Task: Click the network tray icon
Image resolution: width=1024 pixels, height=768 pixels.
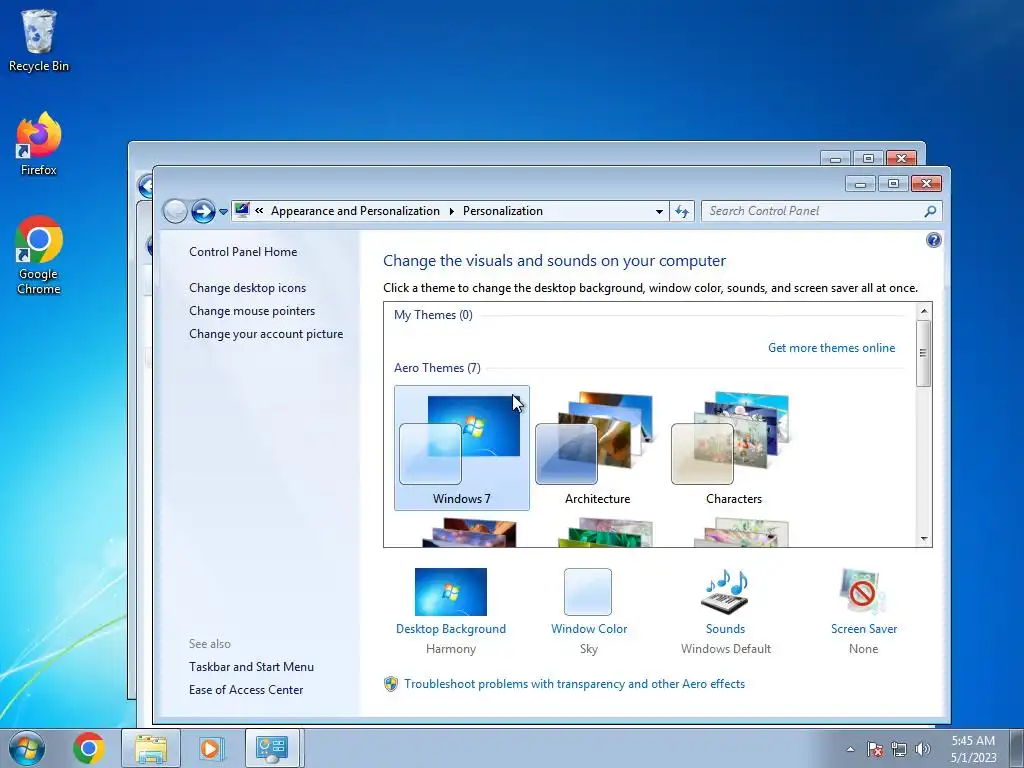Action: [899, 749]
